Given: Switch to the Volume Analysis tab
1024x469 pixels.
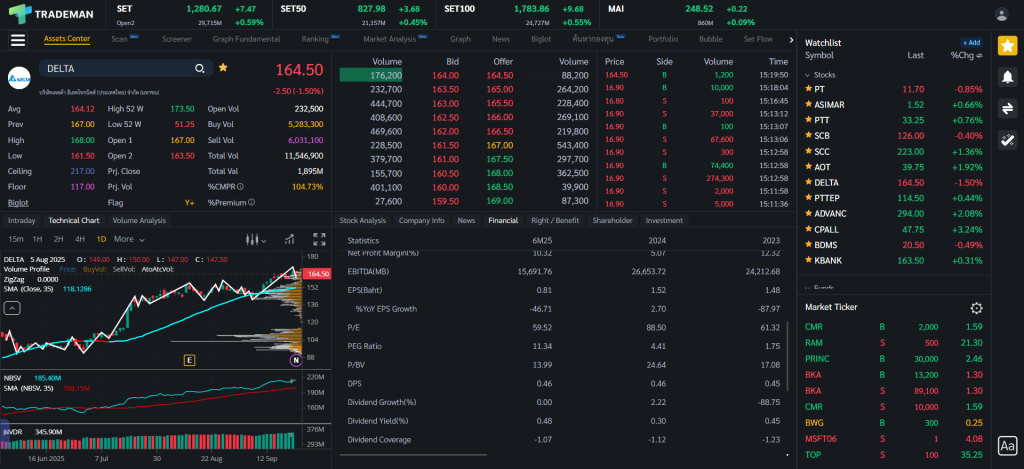Looking at the screenshot, I should 139,221.
